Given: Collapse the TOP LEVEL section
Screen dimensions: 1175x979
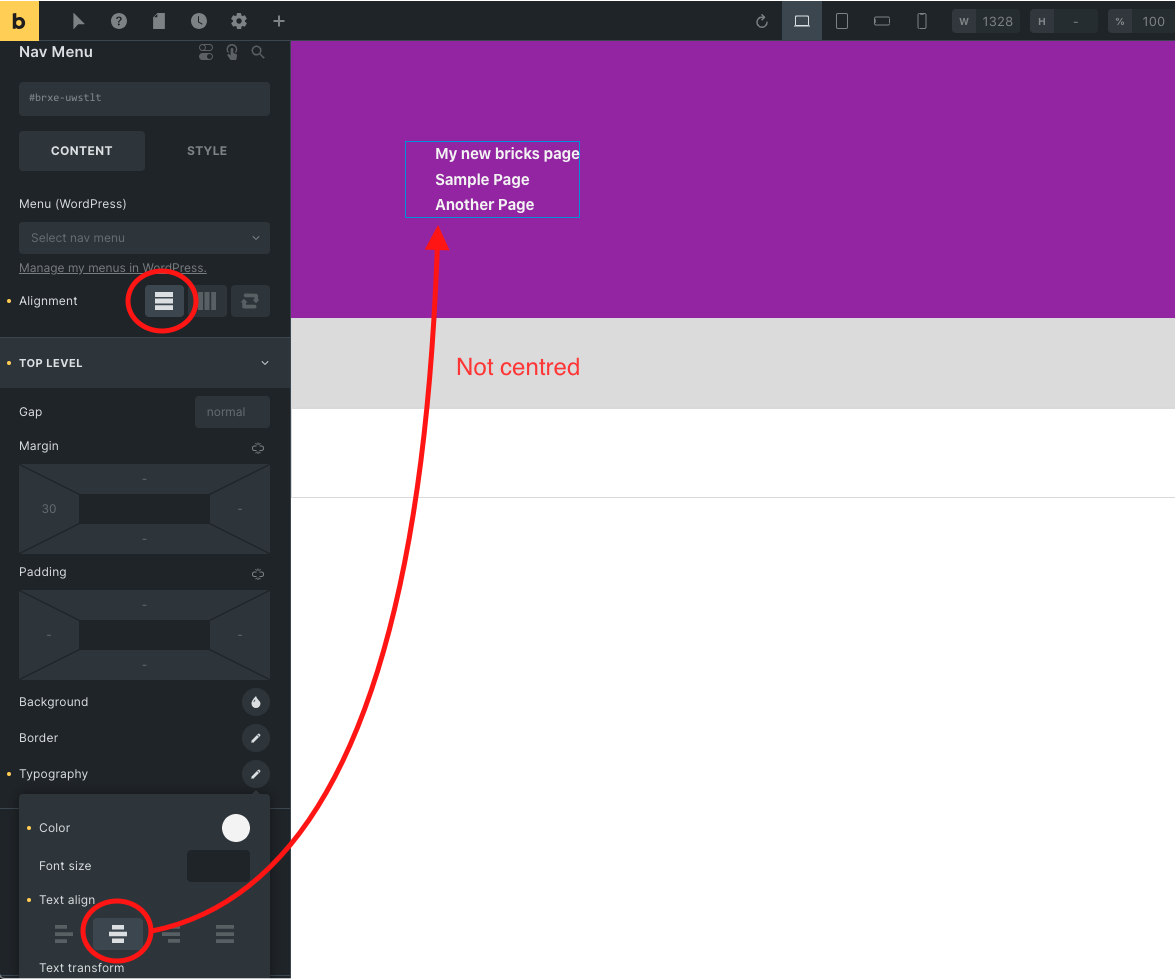Looking at the screenshot, I should pyautogui.click(x=264, y=363).
